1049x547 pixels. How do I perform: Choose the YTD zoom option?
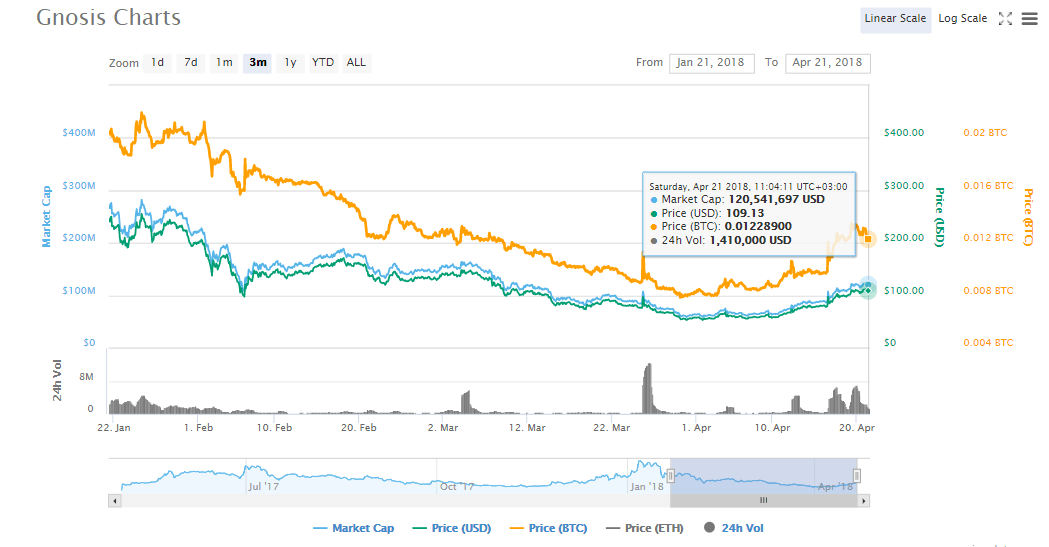(x=323, y=62)
